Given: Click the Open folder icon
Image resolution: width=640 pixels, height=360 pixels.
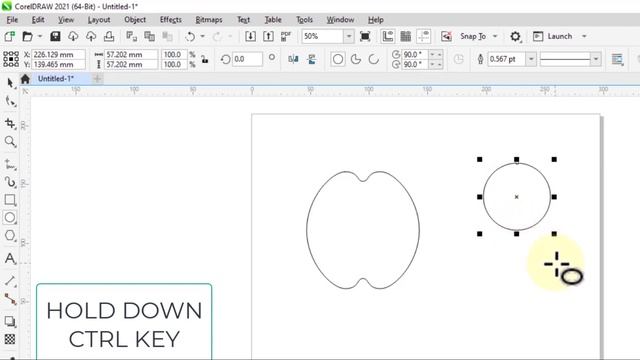Looking at the screenshot, I should 27,36.
